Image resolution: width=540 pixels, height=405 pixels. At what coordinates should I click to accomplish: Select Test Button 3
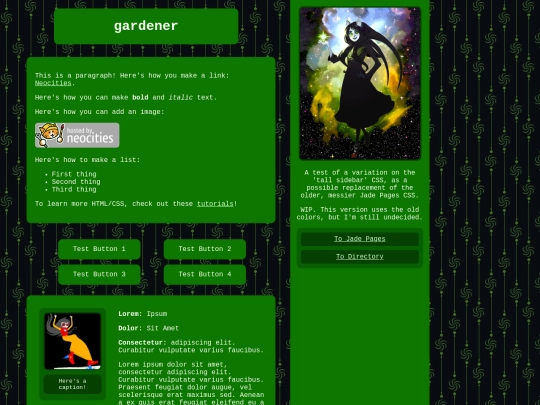click(x=99, y=274)
